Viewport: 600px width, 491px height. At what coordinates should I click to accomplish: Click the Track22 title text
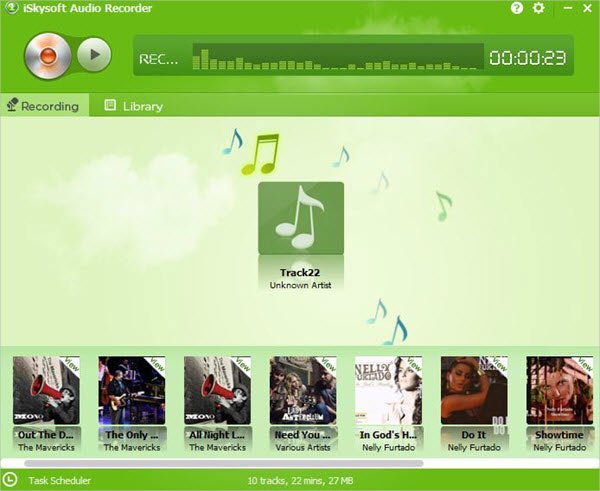point(300,272)
